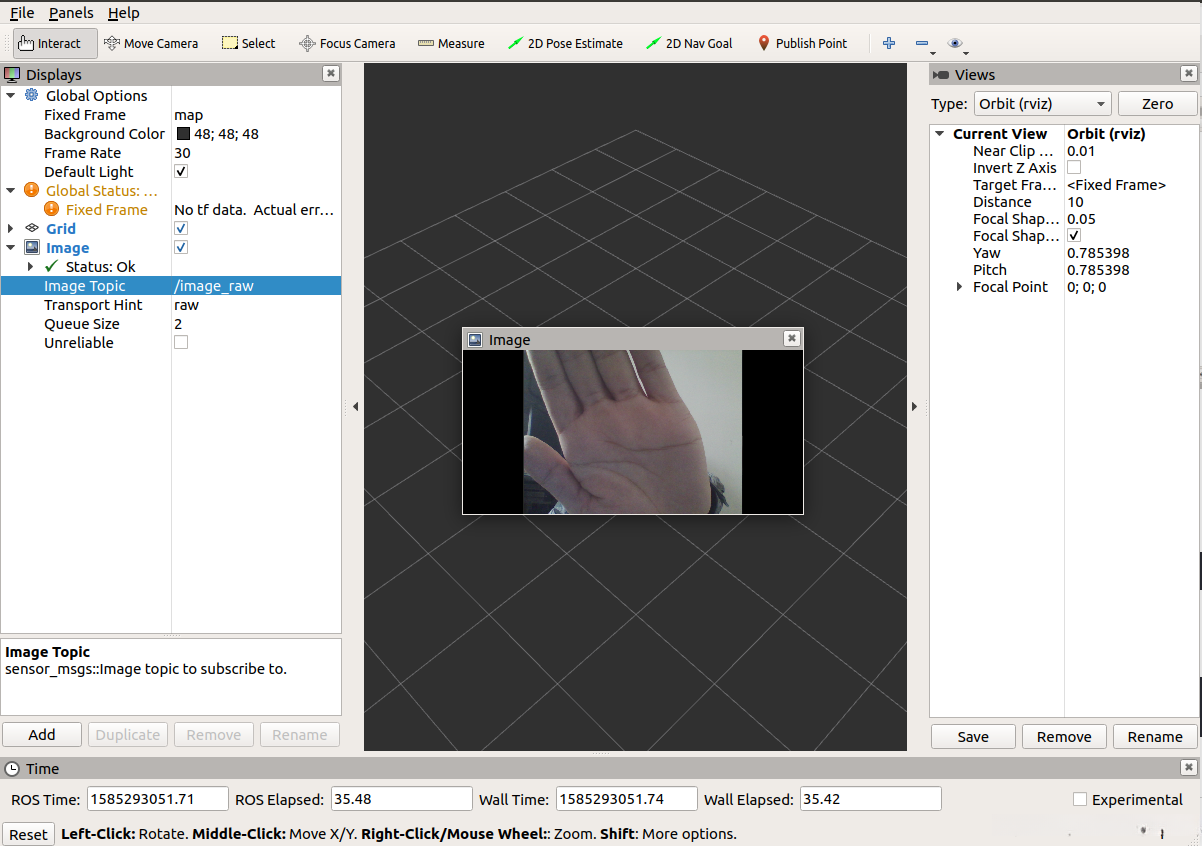Open the Panels menu
1202x846 pixels.
tap(71, 13)
